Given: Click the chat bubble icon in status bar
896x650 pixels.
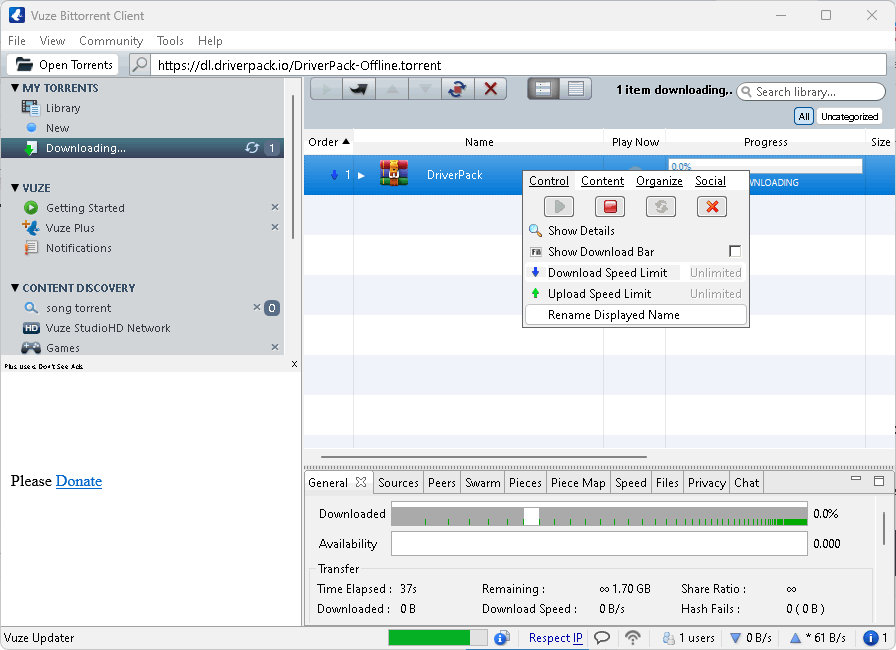Looking at the screenshot, I should click(602, 637).
